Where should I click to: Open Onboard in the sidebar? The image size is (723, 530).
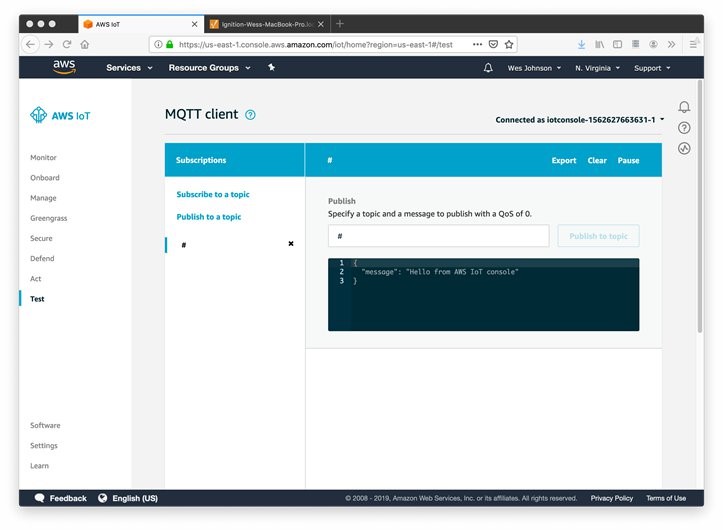point(45,178)
